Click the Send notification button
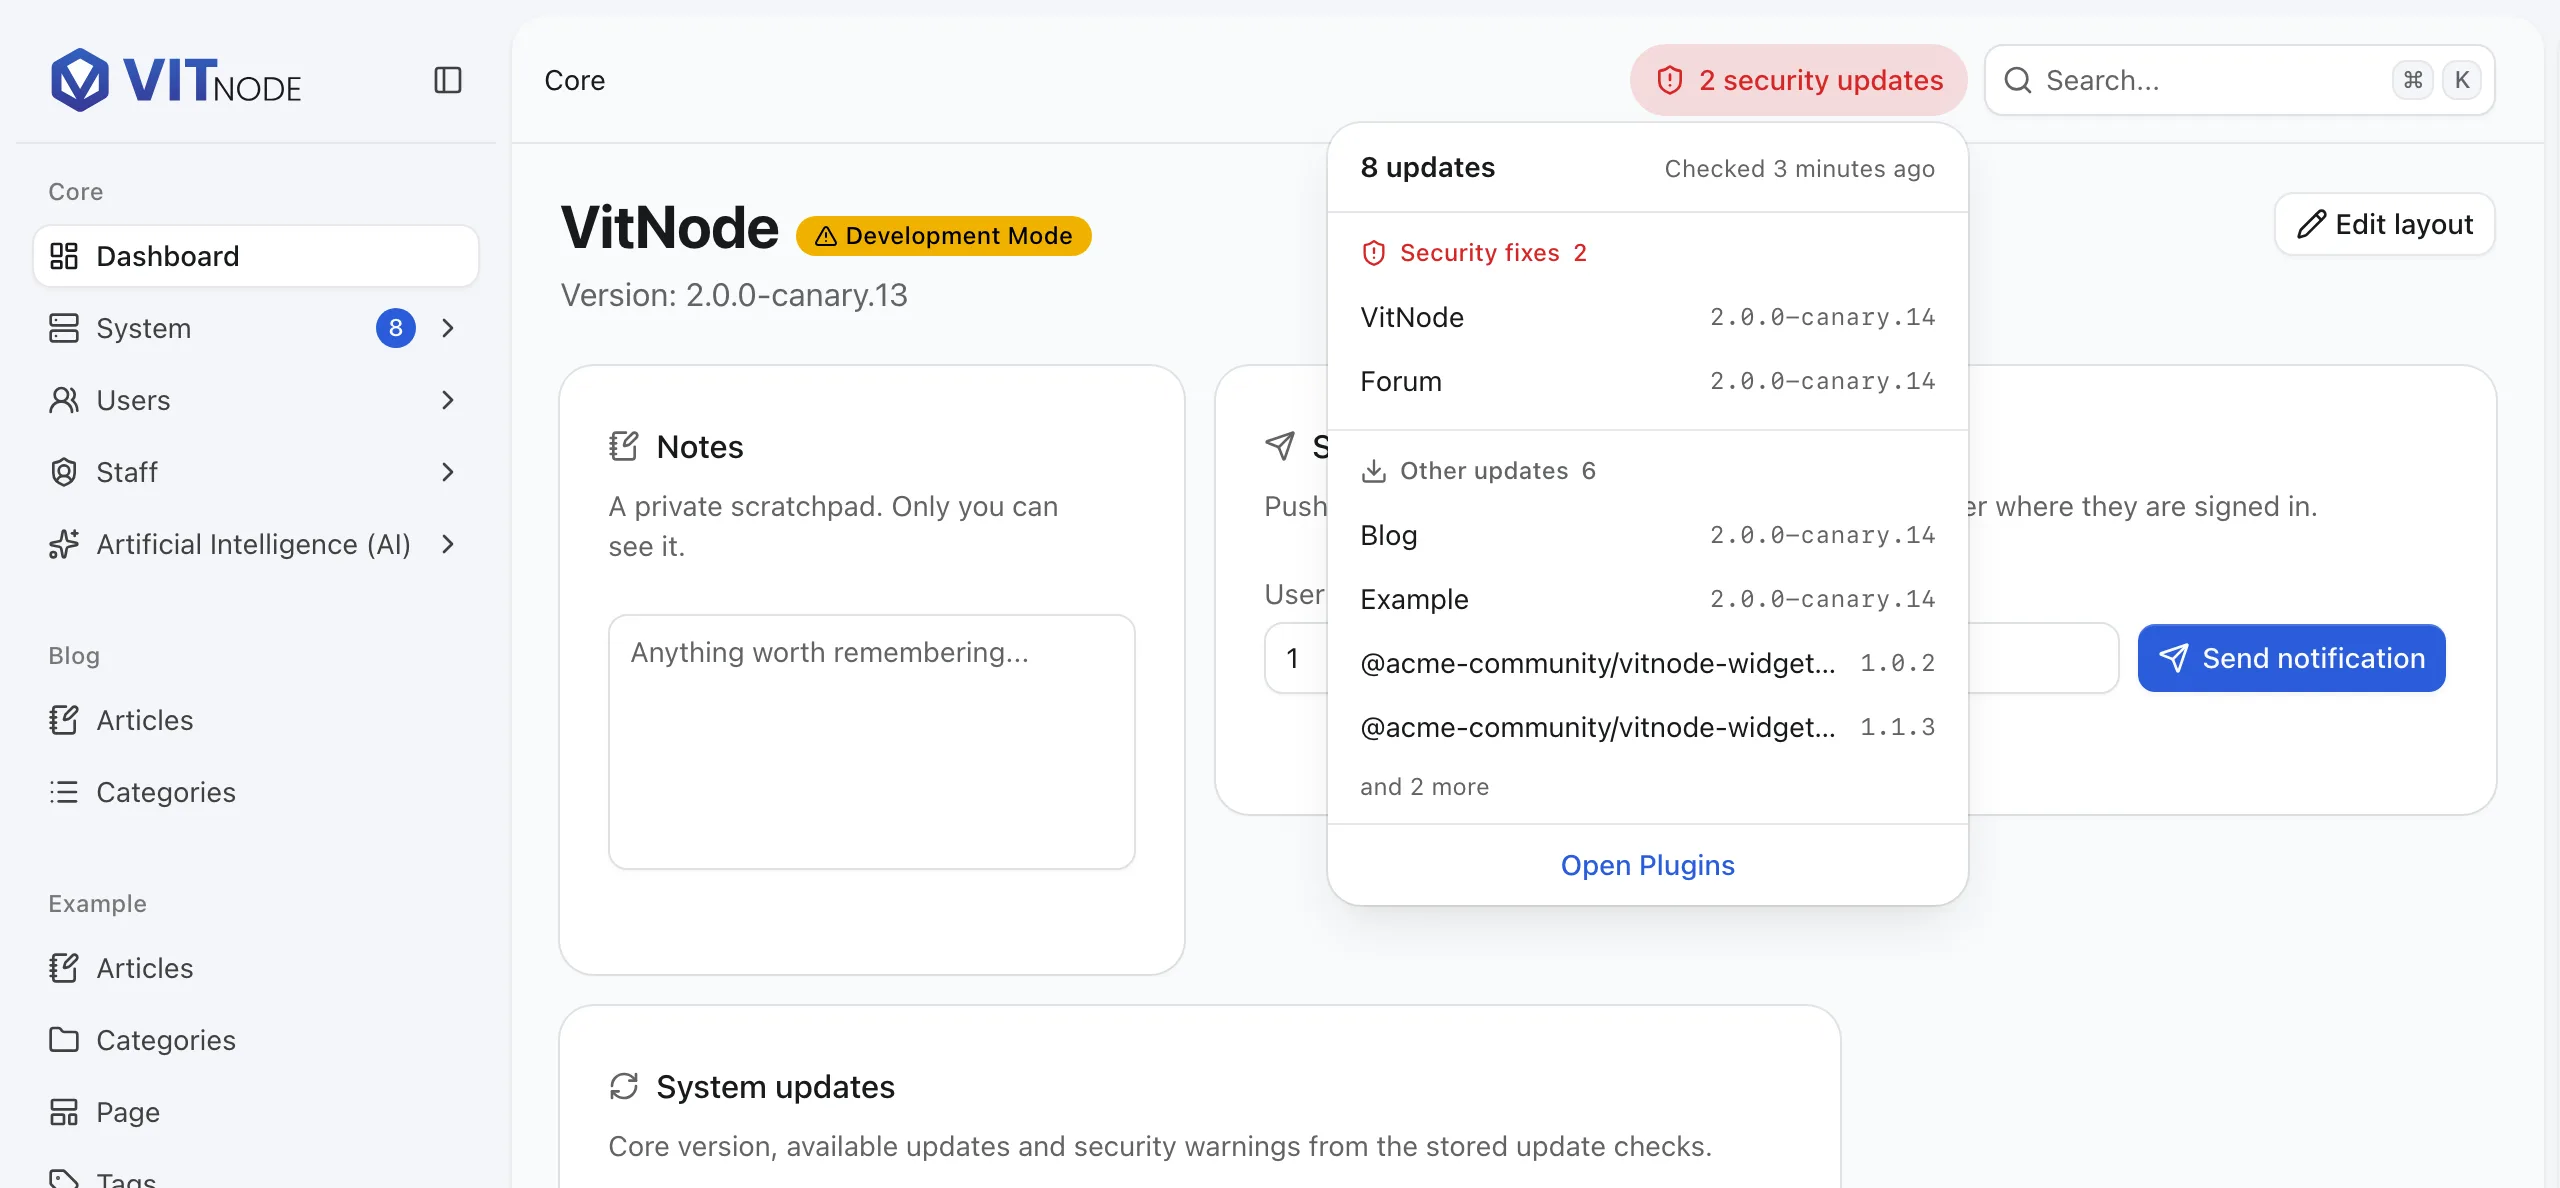Screen dimensions: 2560x1188 pyautogui.click(x=2292, y=658)
